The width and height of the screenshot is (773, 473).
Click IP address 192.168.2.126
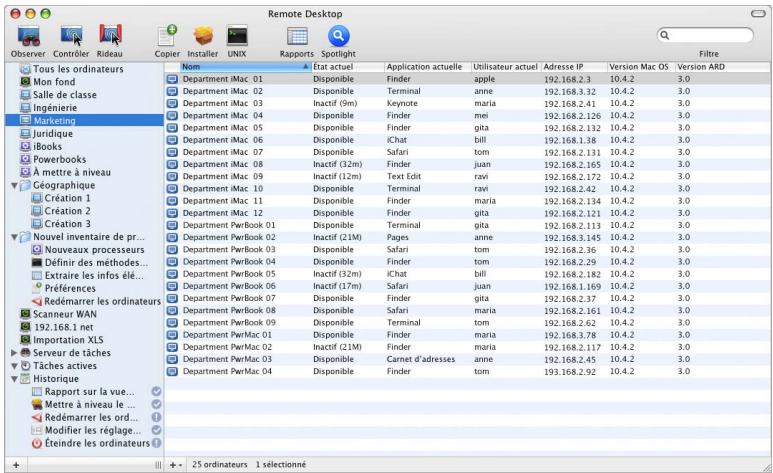tap(572, 116)
